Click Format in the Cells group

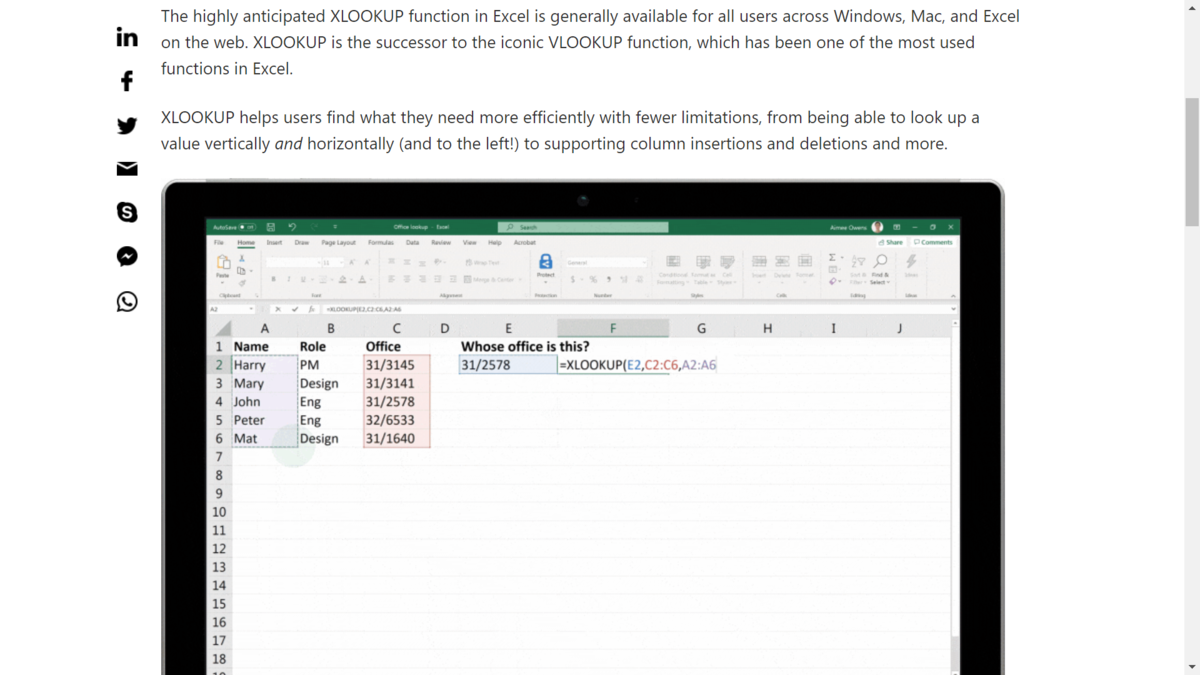(x=805, y=268)
